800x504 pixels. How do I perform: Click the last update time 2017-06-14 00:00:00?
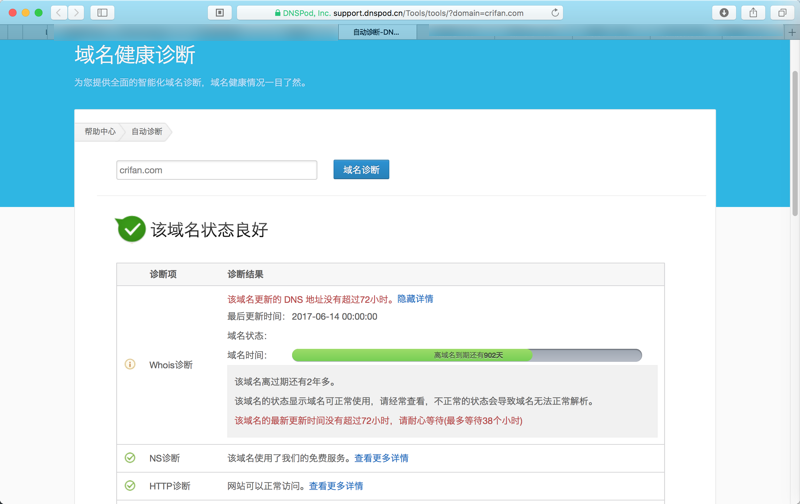click(x=335, y=317)
